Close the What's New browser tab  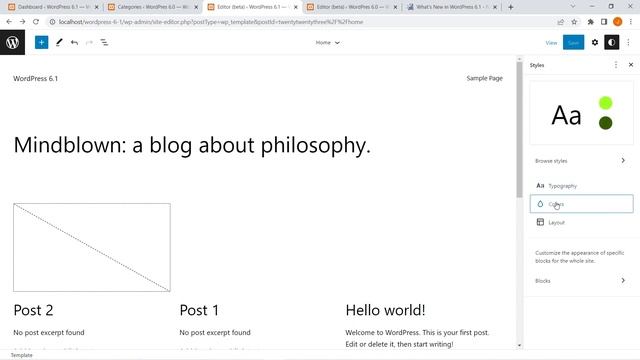tap(495, 7)
